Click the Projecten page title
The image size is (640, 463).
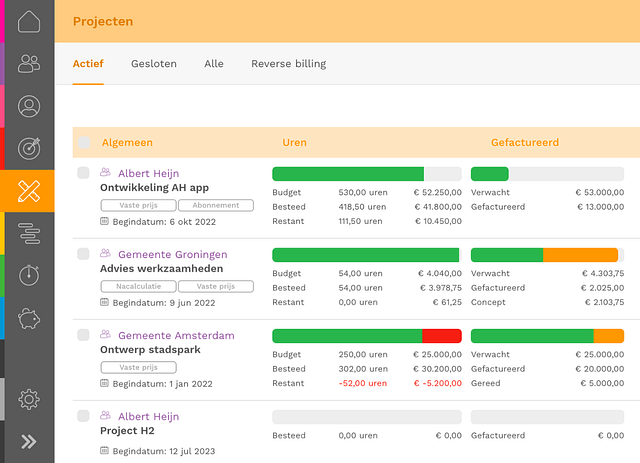[103, 21]
